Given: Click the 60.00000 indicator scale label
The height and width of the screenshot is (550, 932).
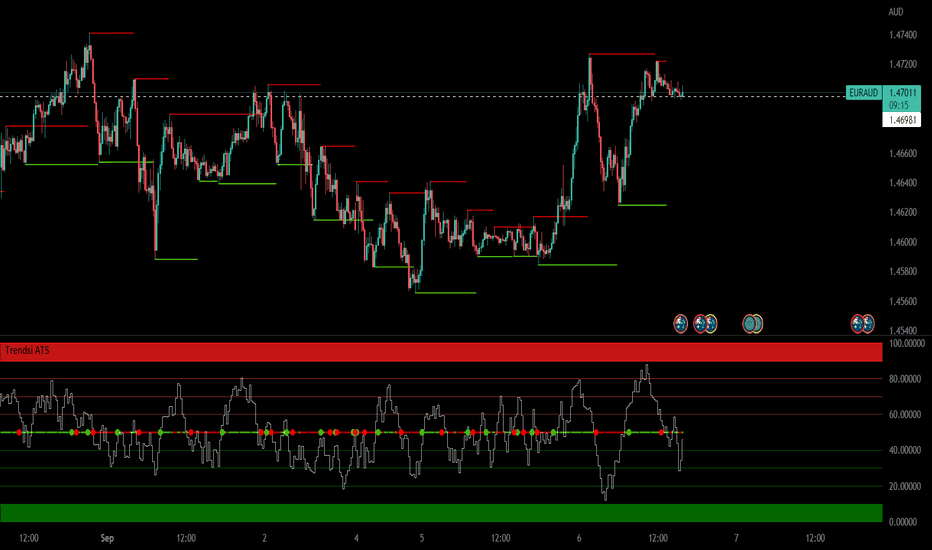Looking at the screenshot, I should (x=906, y=414).
